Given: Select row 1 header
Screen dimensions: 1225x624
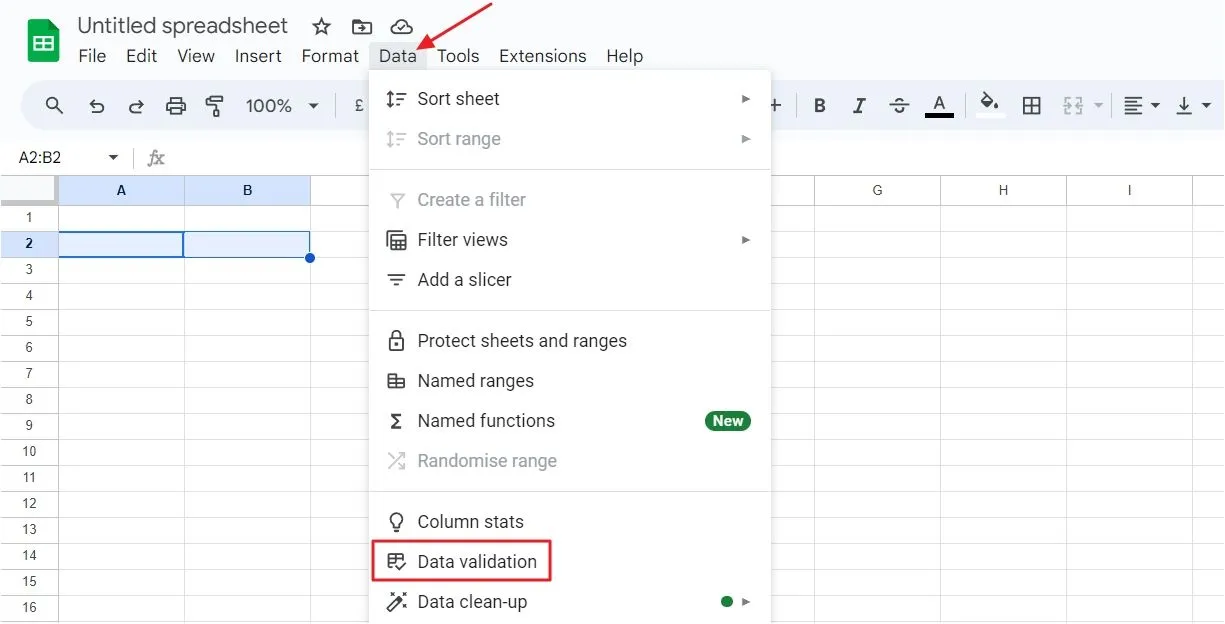Looking at the screenshot, I should [29, 218].
